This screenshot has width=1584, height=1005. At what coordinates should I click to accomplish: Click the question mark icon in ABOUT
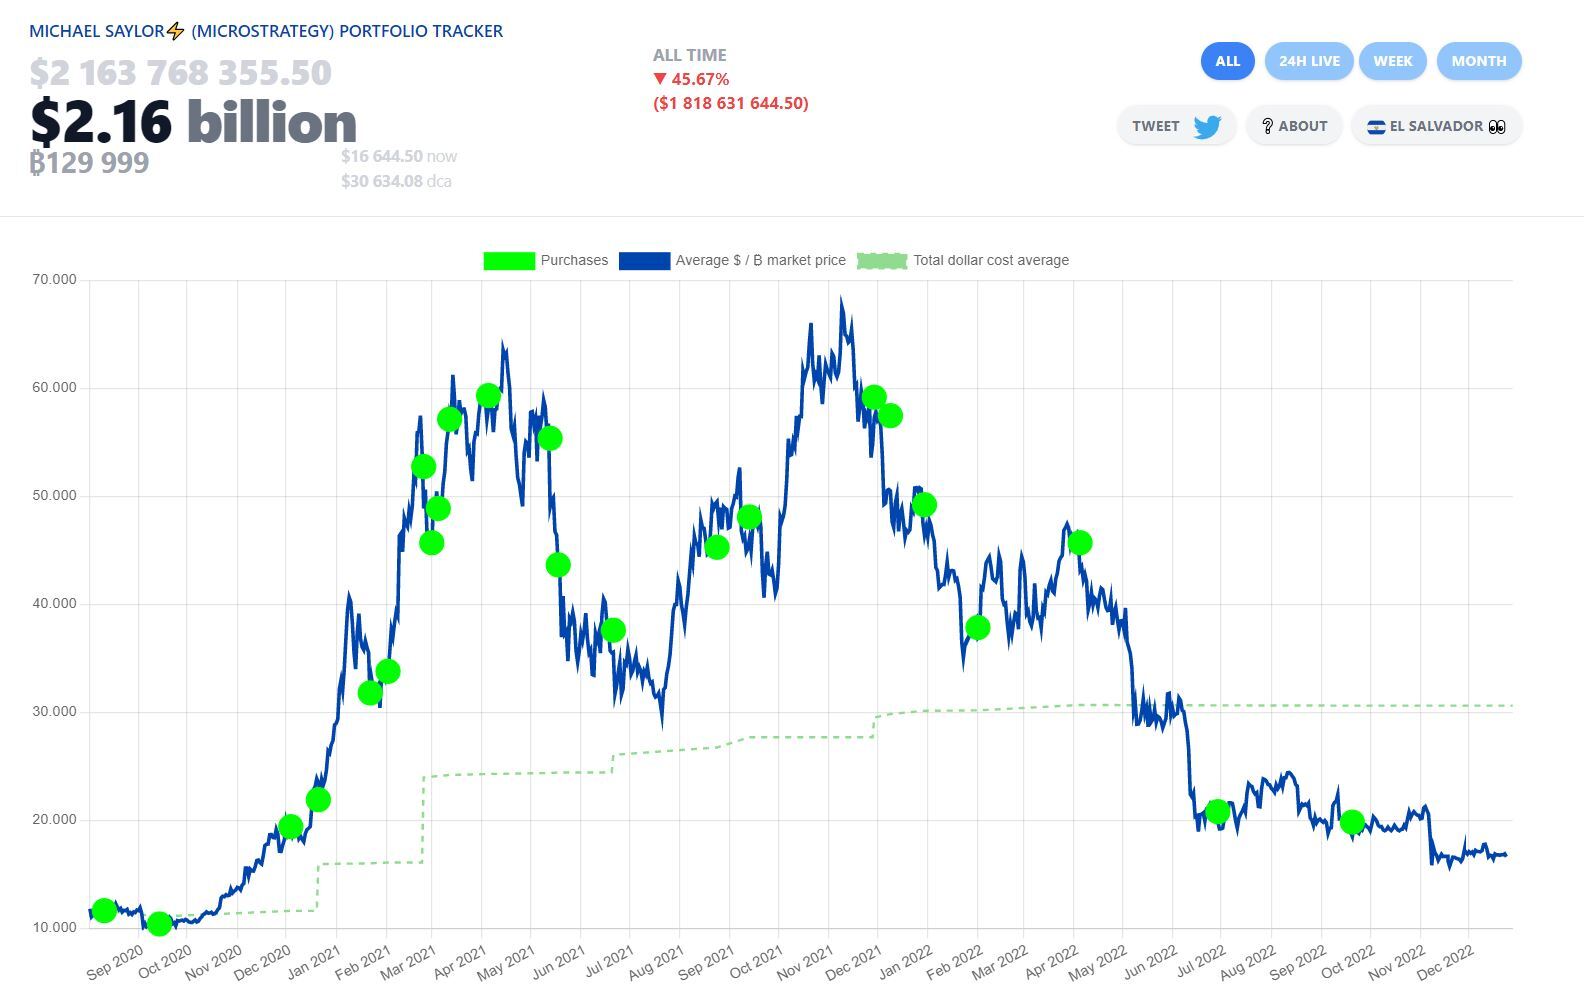pos(1267,126)
